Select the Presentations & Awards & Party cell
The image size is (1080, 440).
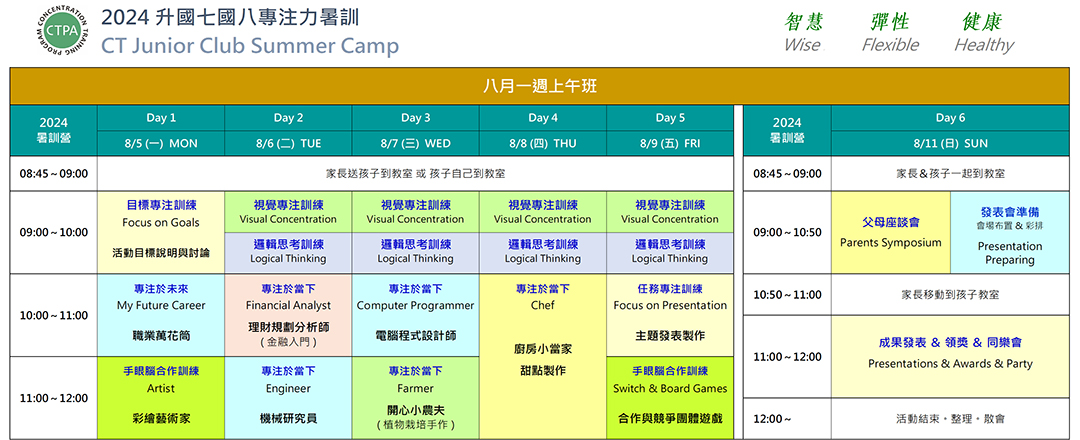coord(950,355)
